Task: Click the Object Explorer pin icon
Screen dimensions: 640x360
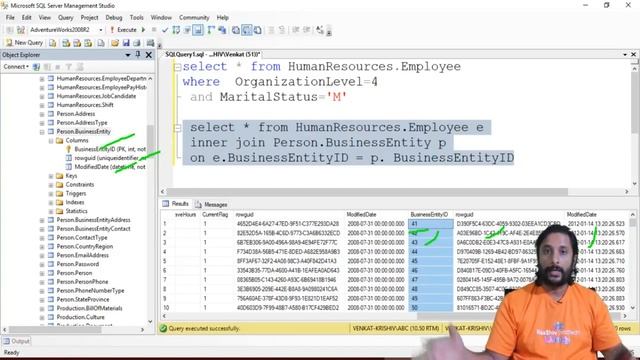Action: [138, 54]
